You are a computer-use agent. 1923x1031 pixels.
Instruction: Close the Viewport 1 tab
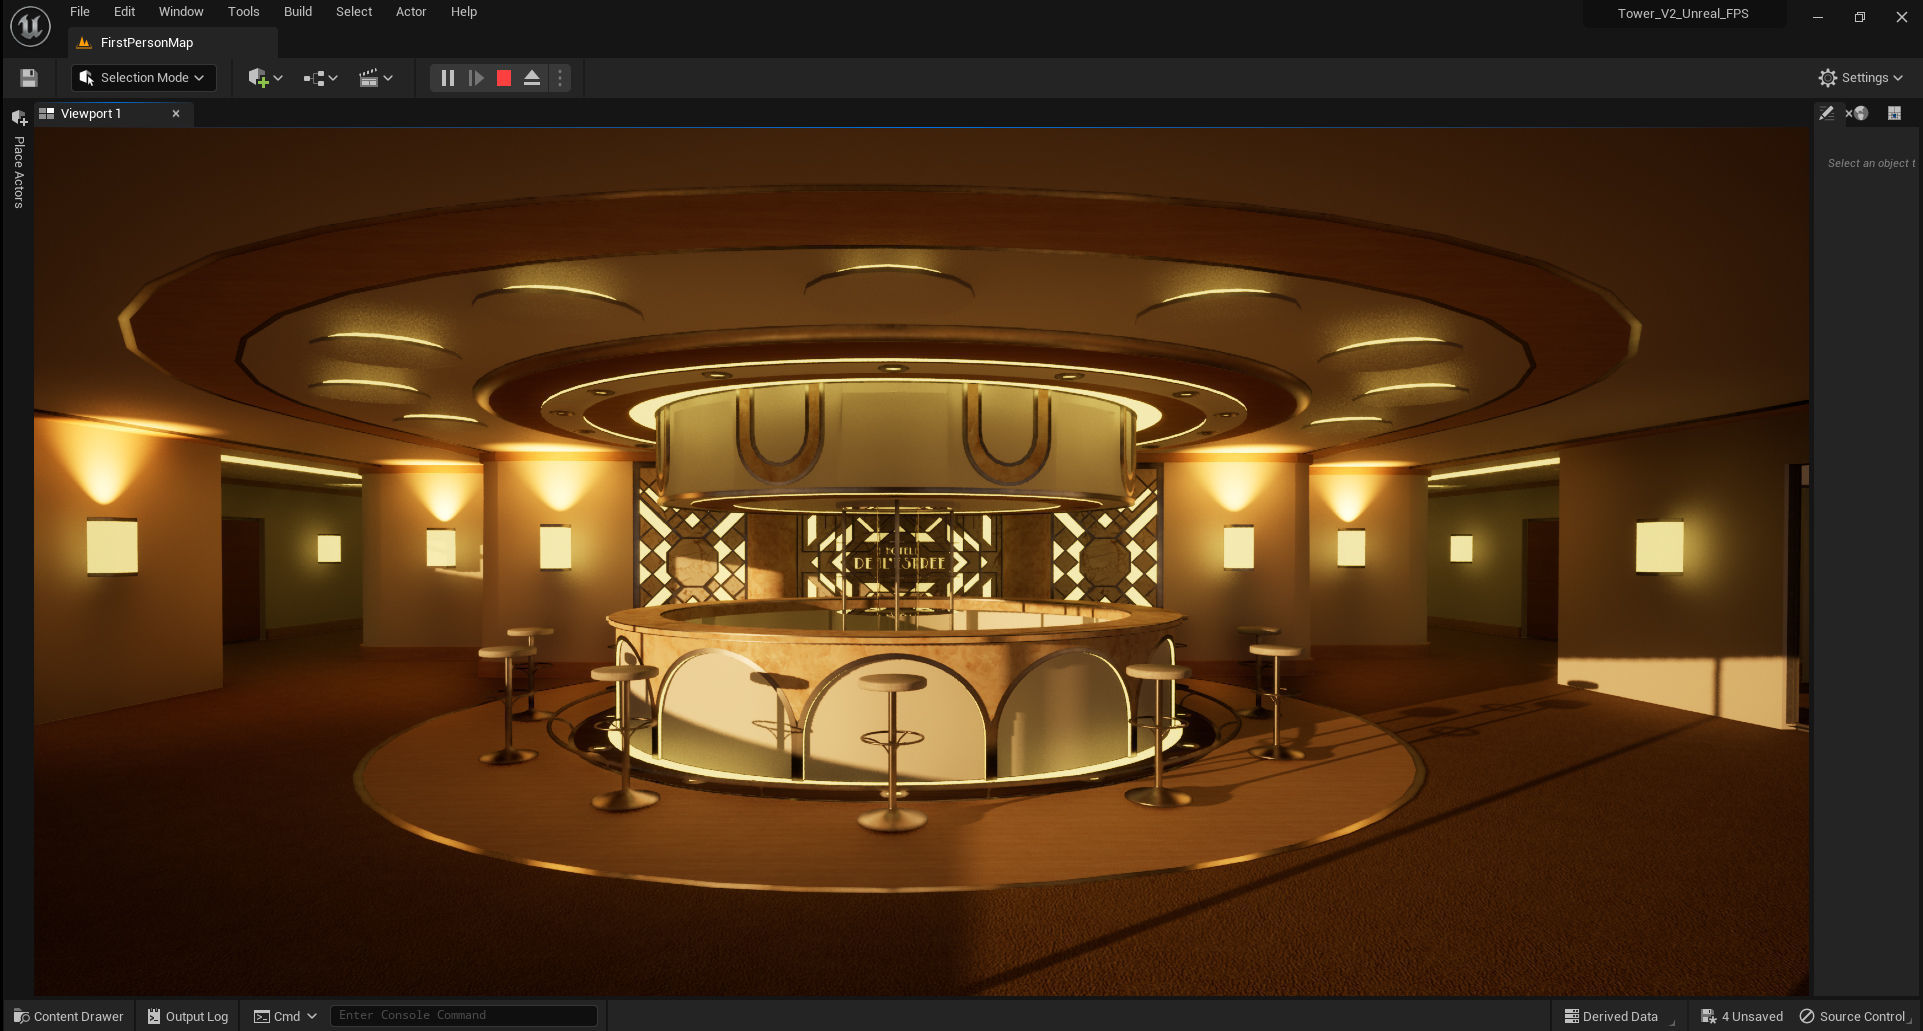(176, 114)
